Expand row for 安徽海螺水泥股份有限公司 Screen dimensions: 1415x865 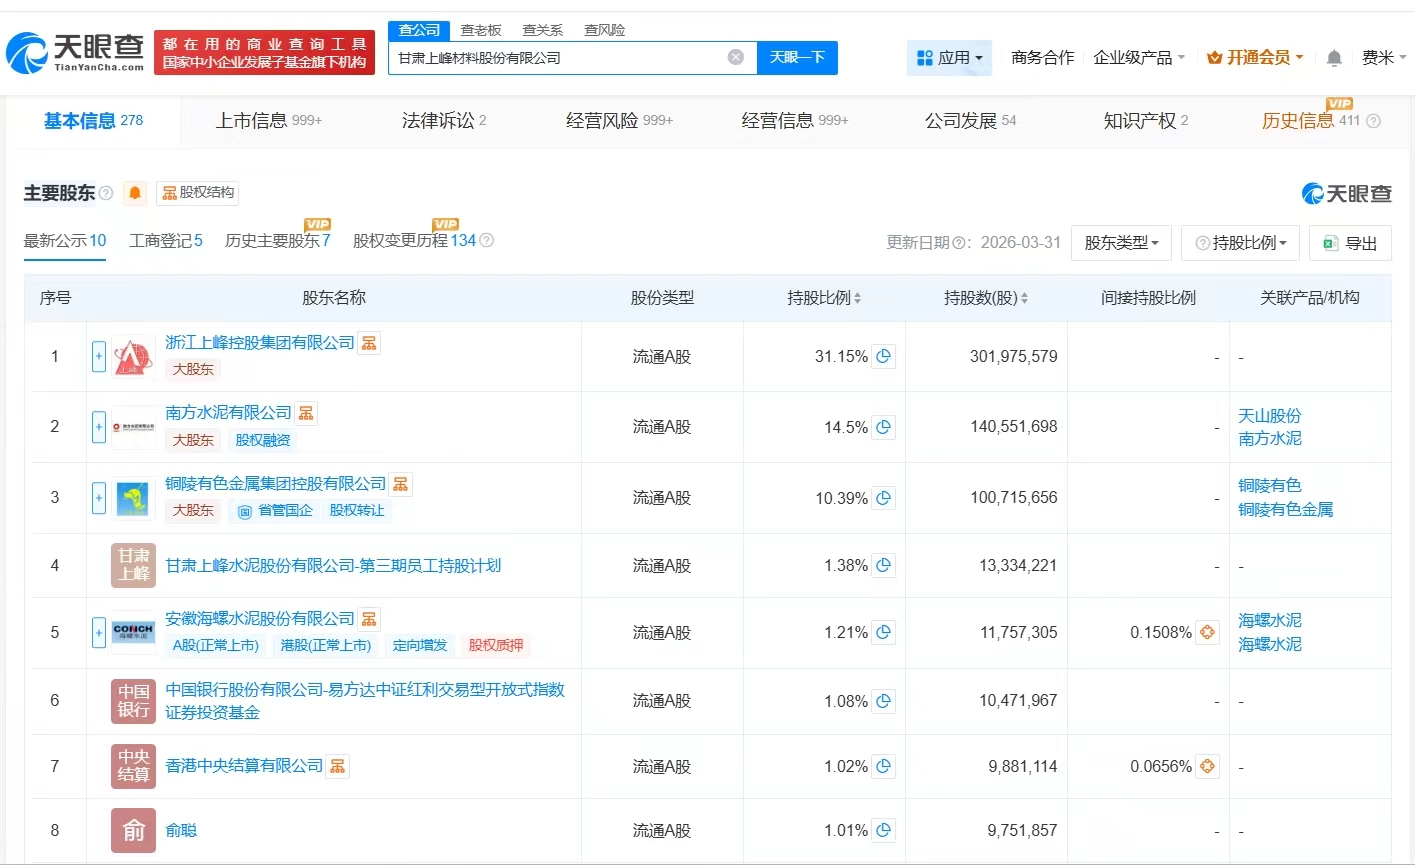tap(99, 632)
